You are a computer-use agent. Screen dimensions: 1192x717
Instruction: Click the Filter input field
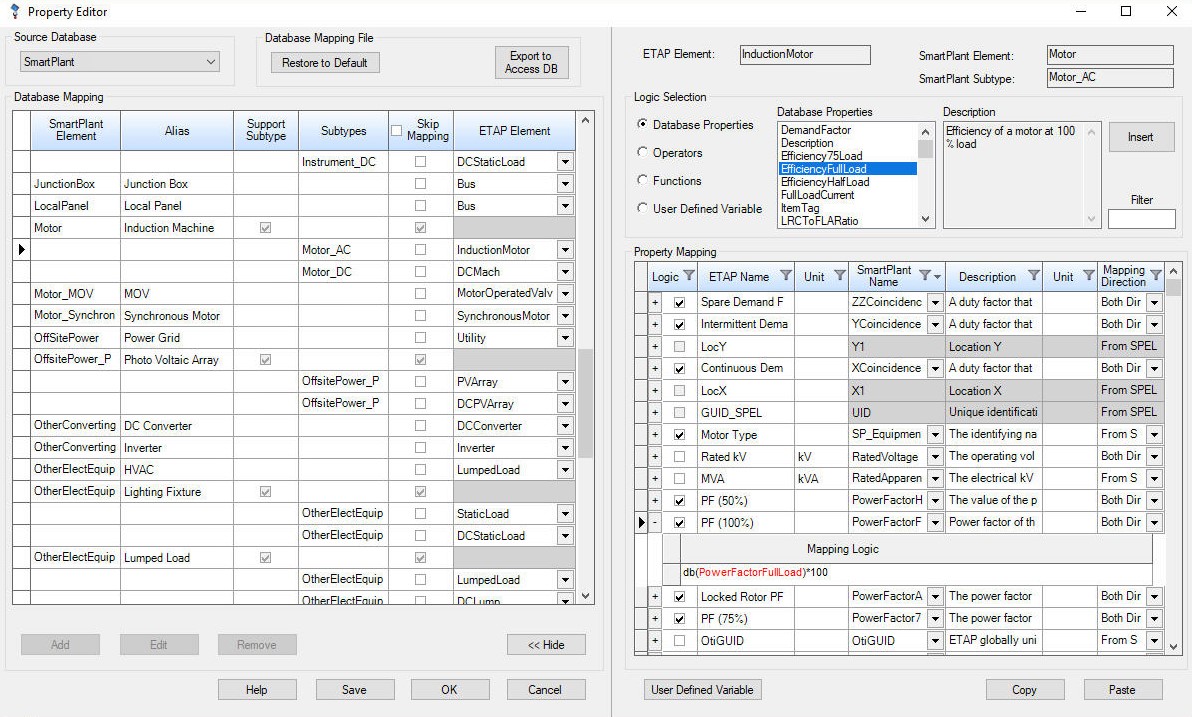1141,218
